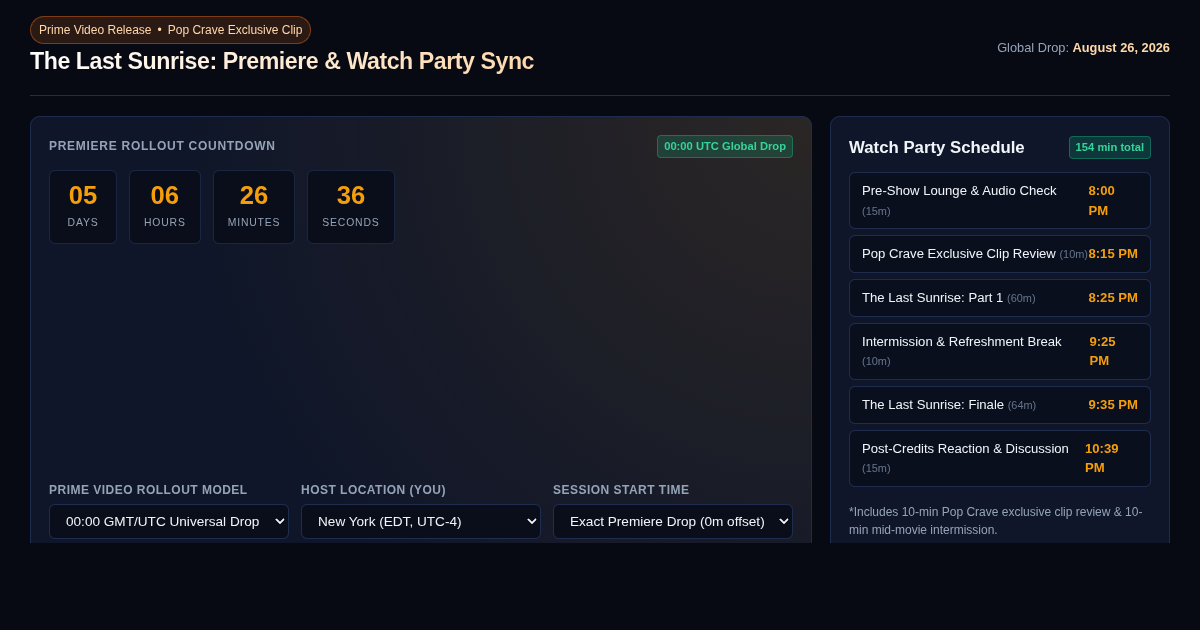This screenshot has width=1200, height=630.
Task: Select The Last Sunrise: Part 1 row
Action: pos(1000,298)
